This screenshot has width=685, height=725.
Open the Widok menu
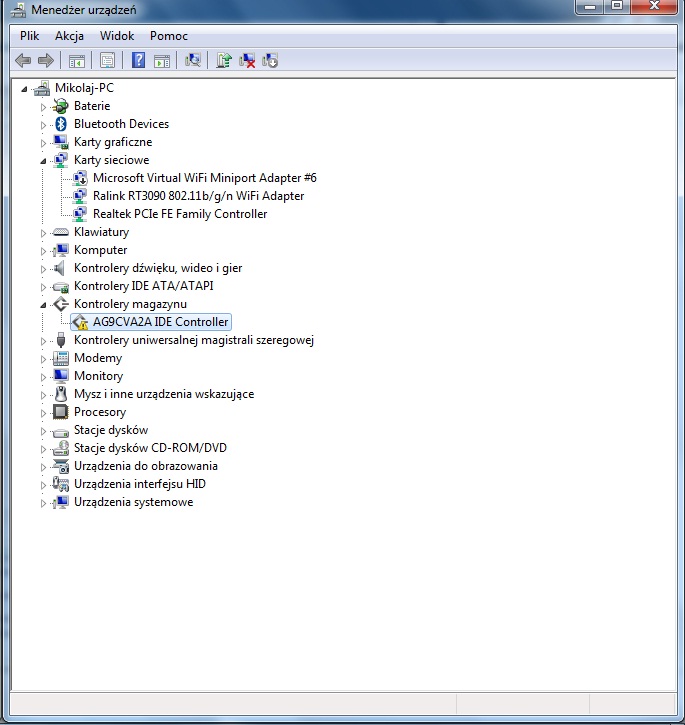117,36
